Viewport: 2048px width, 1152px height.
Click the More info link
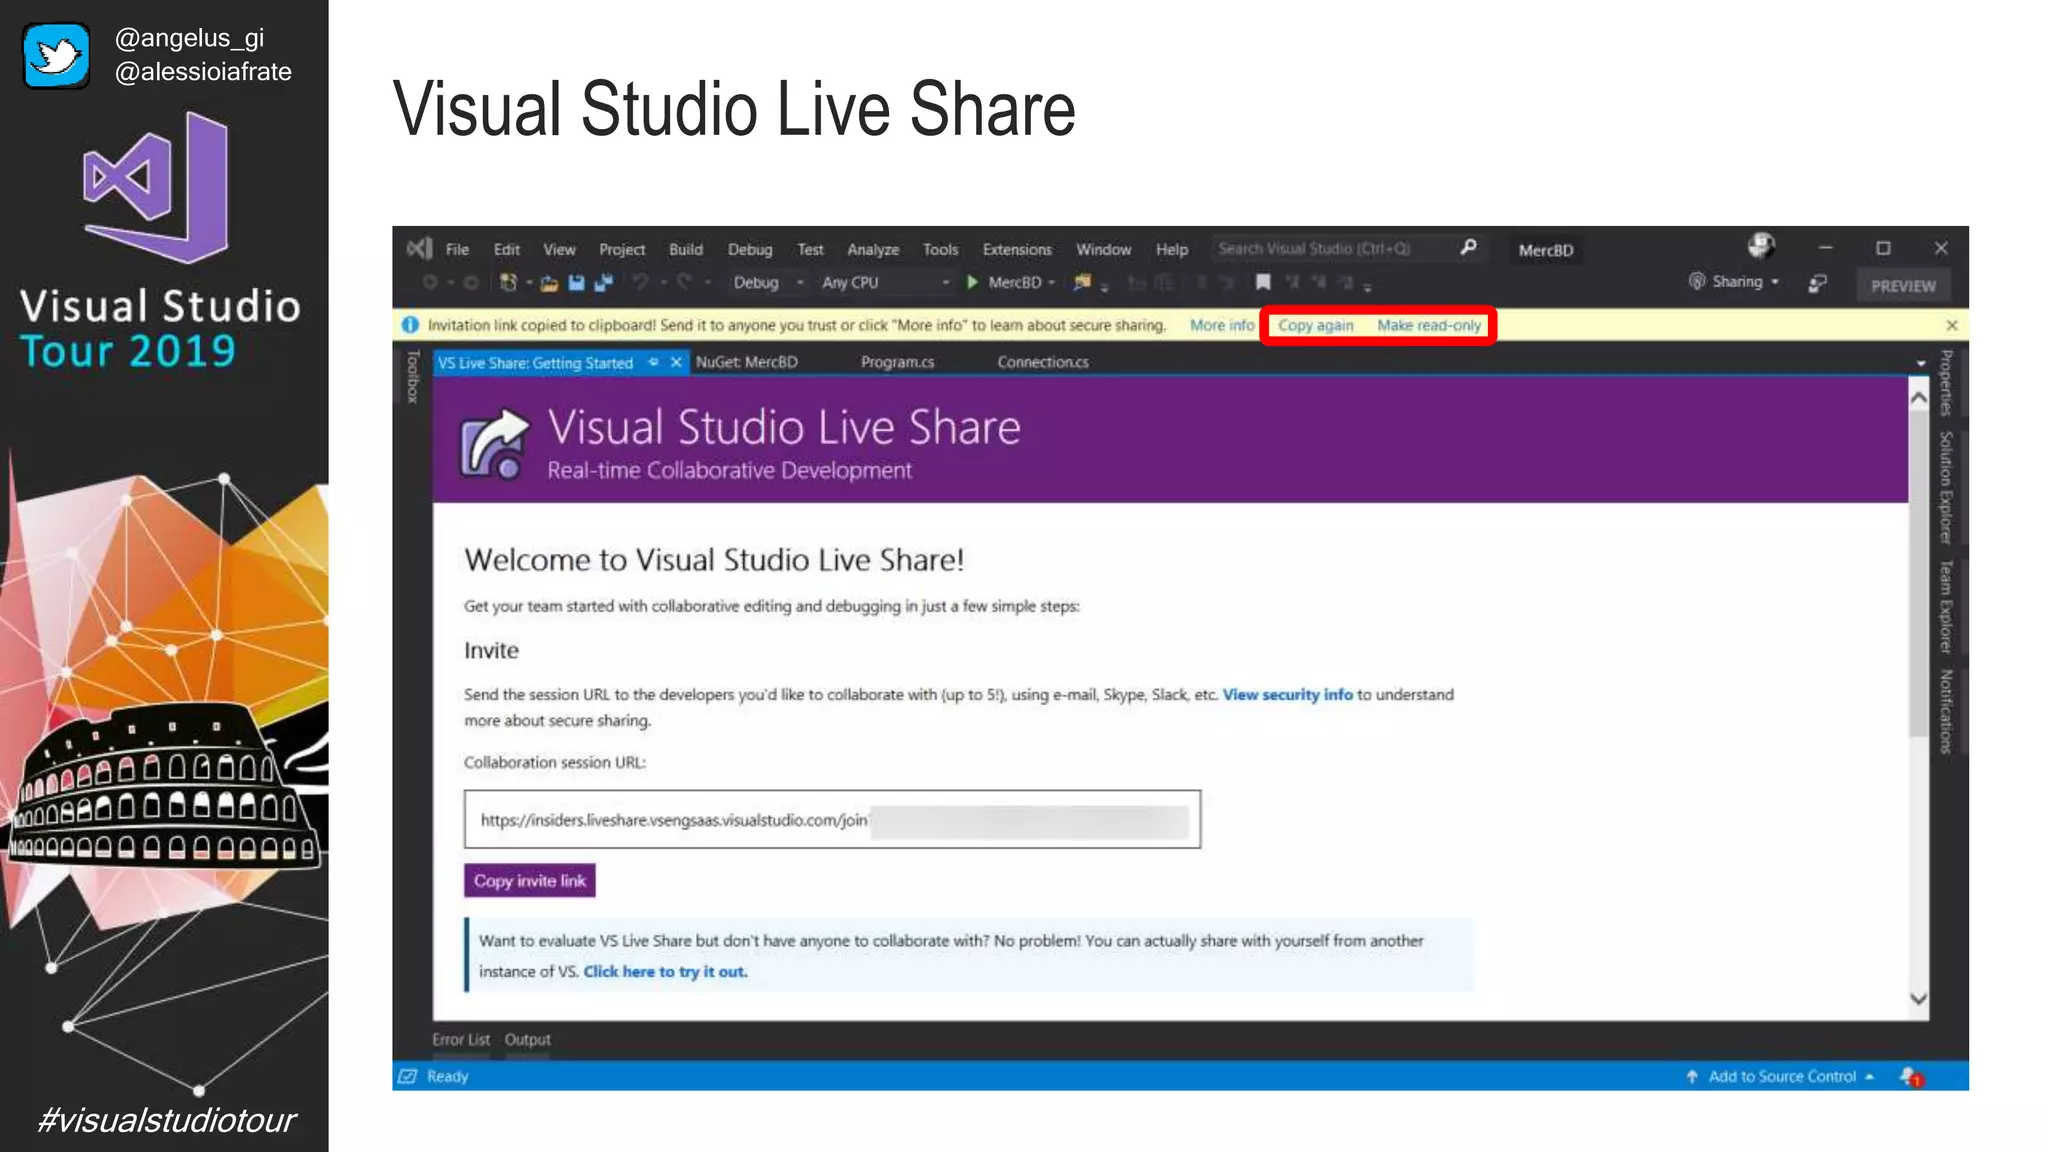[x=1221, y=325]
